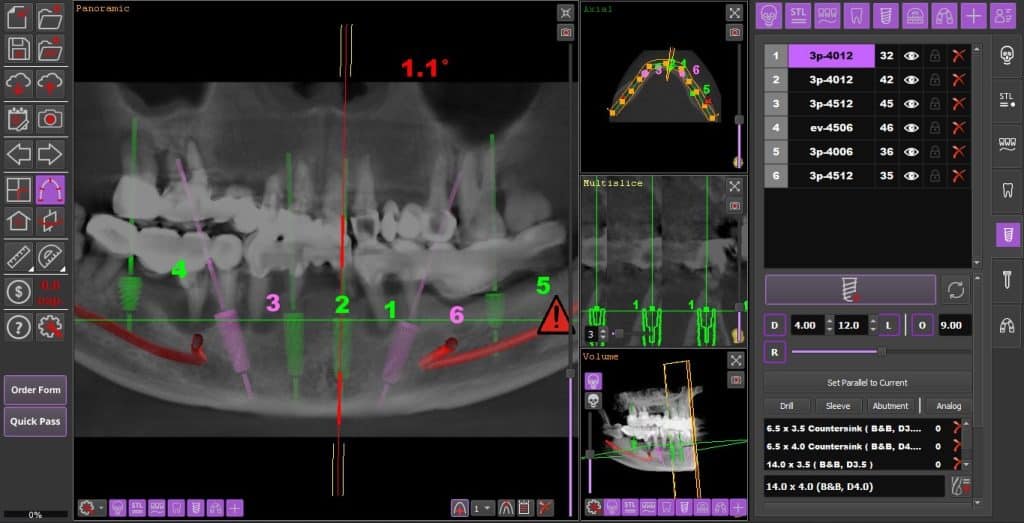Open the screenshot camera tool in left toolbar
This screenshot has height=523, width=1024.
(50, 119)
